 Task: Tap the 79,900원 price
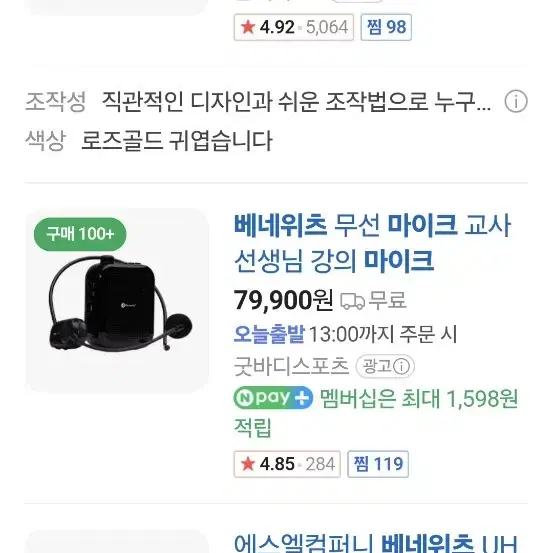(283, 300)
